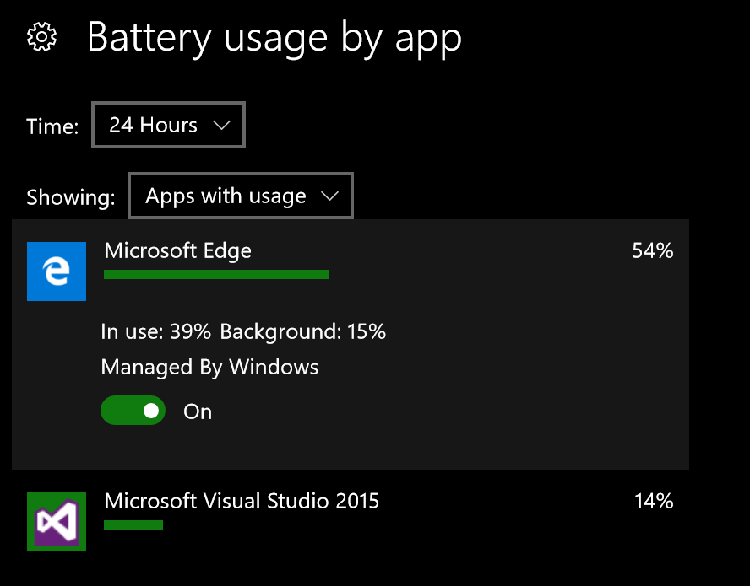Click the Time: label

coord(52,127)
